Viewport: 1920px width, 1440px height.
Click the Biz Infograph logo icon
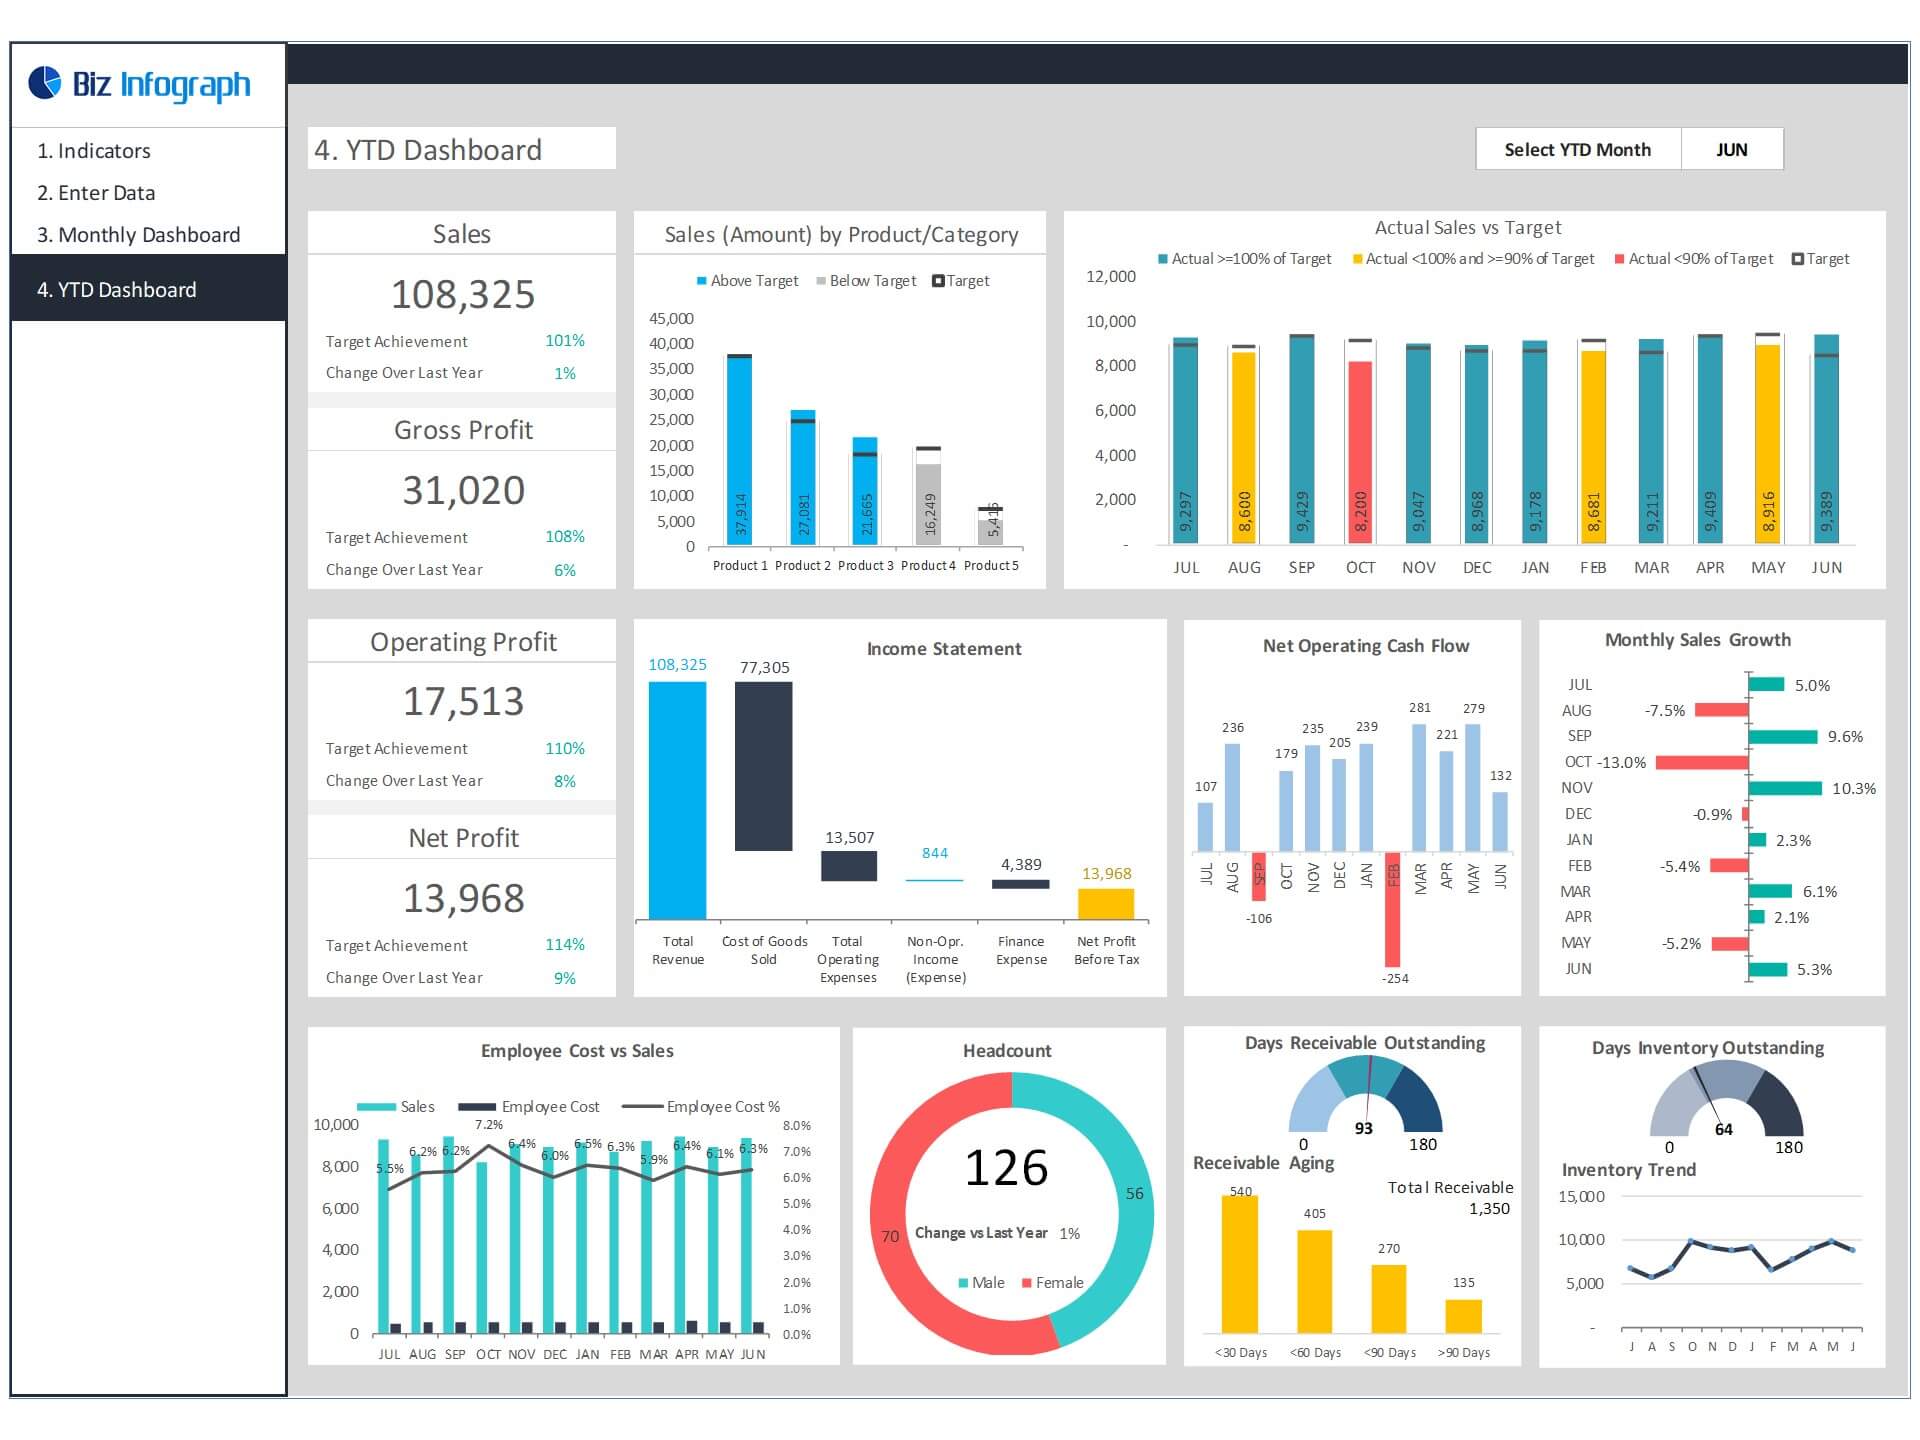(x=44, y=84)
